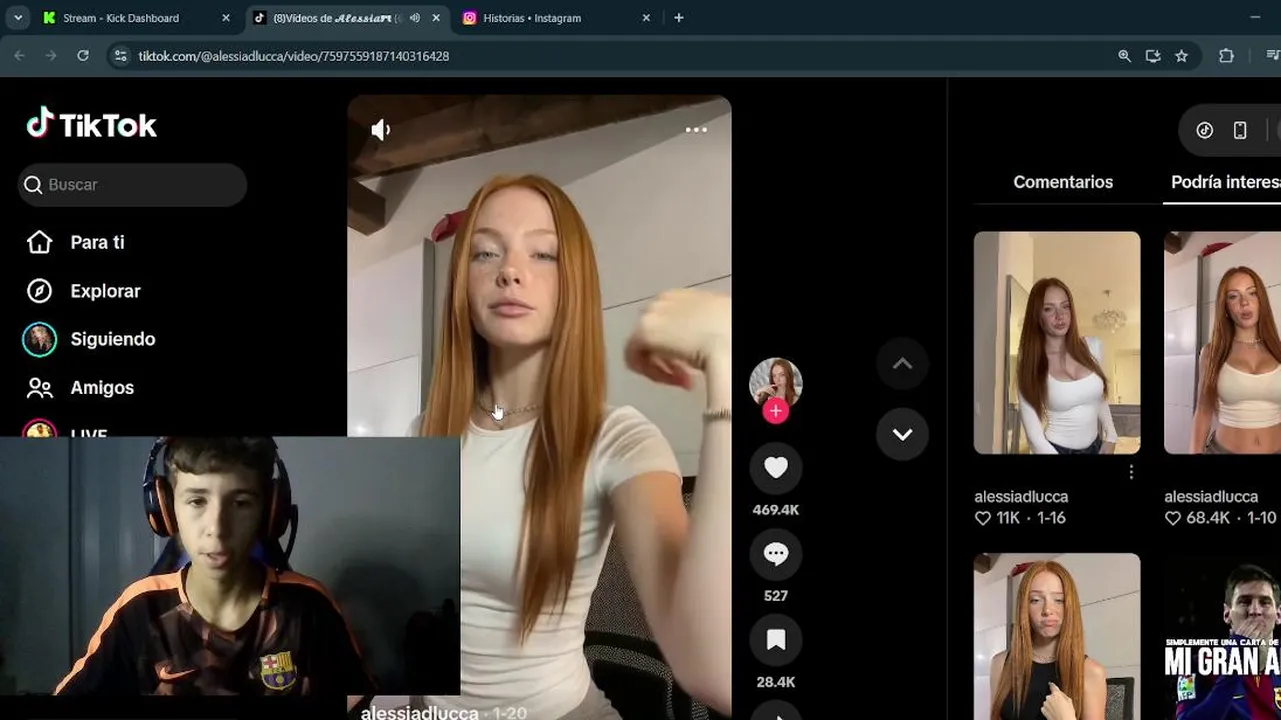1281x720 pixels.
Task: Bookmark this page with the star icon
Action: pos(1181,56)
